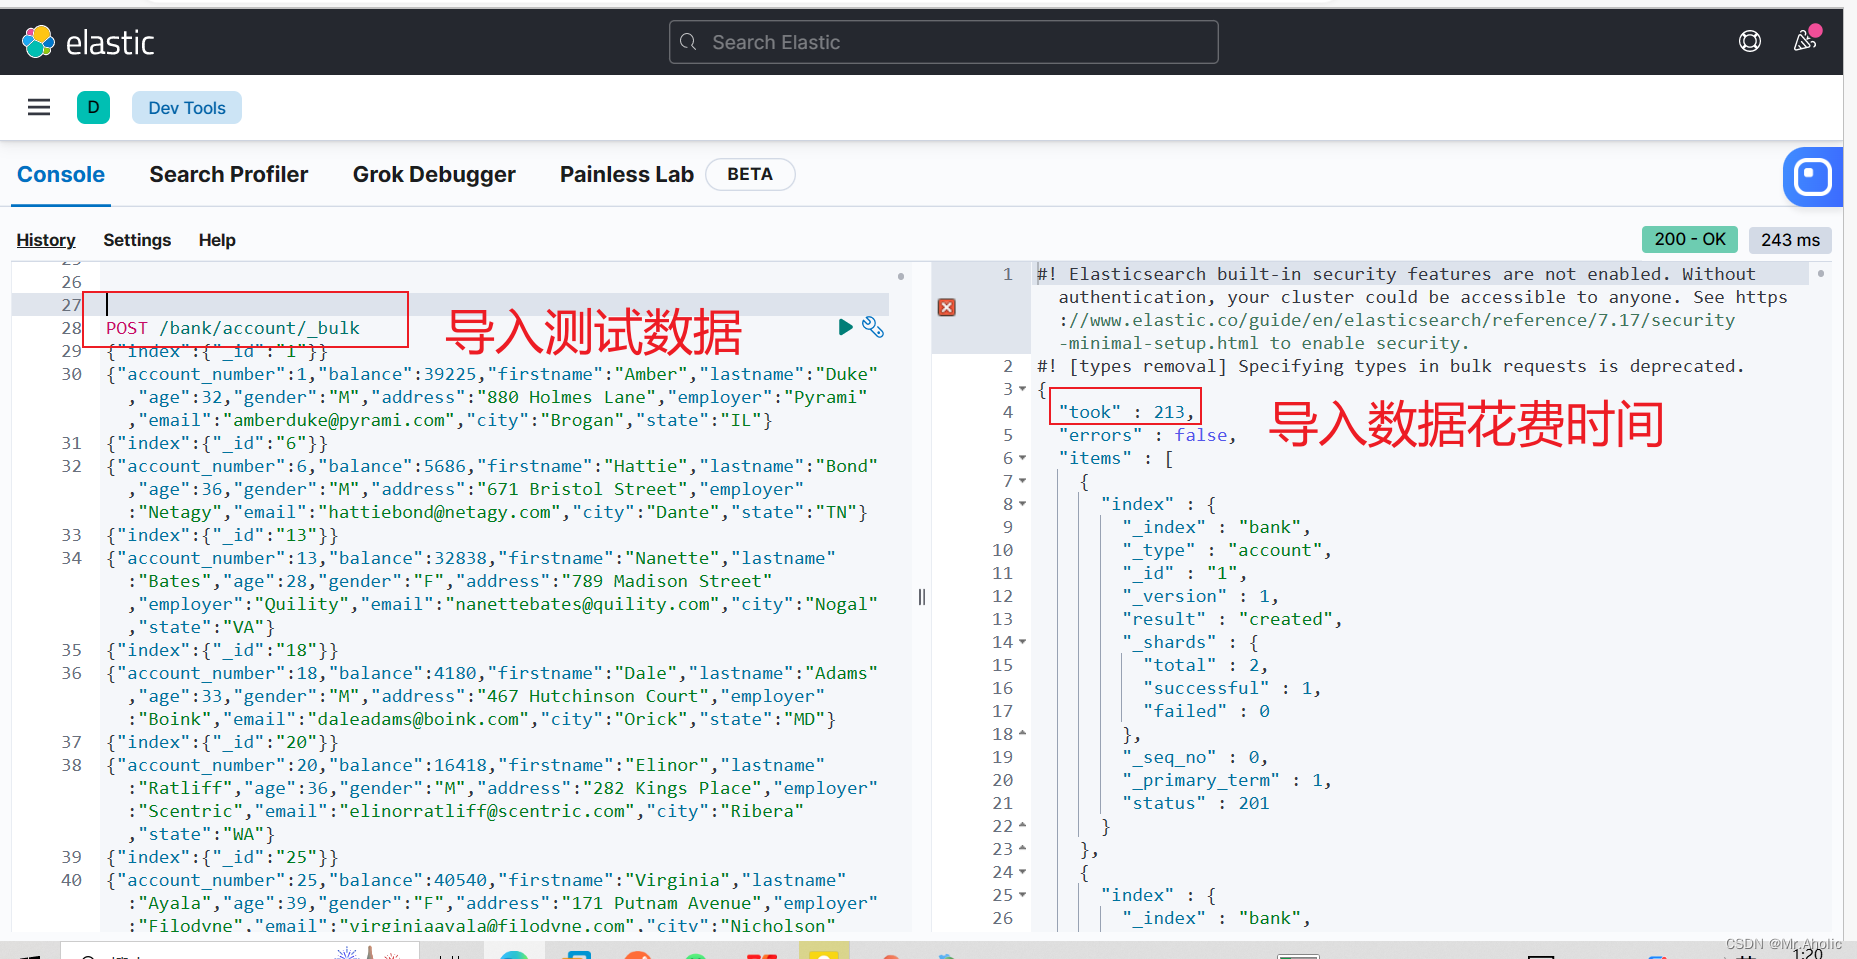Viewport: 1857px width, 959px height.
Task: Open the wrench request options icon
Action: pos(873,327)
